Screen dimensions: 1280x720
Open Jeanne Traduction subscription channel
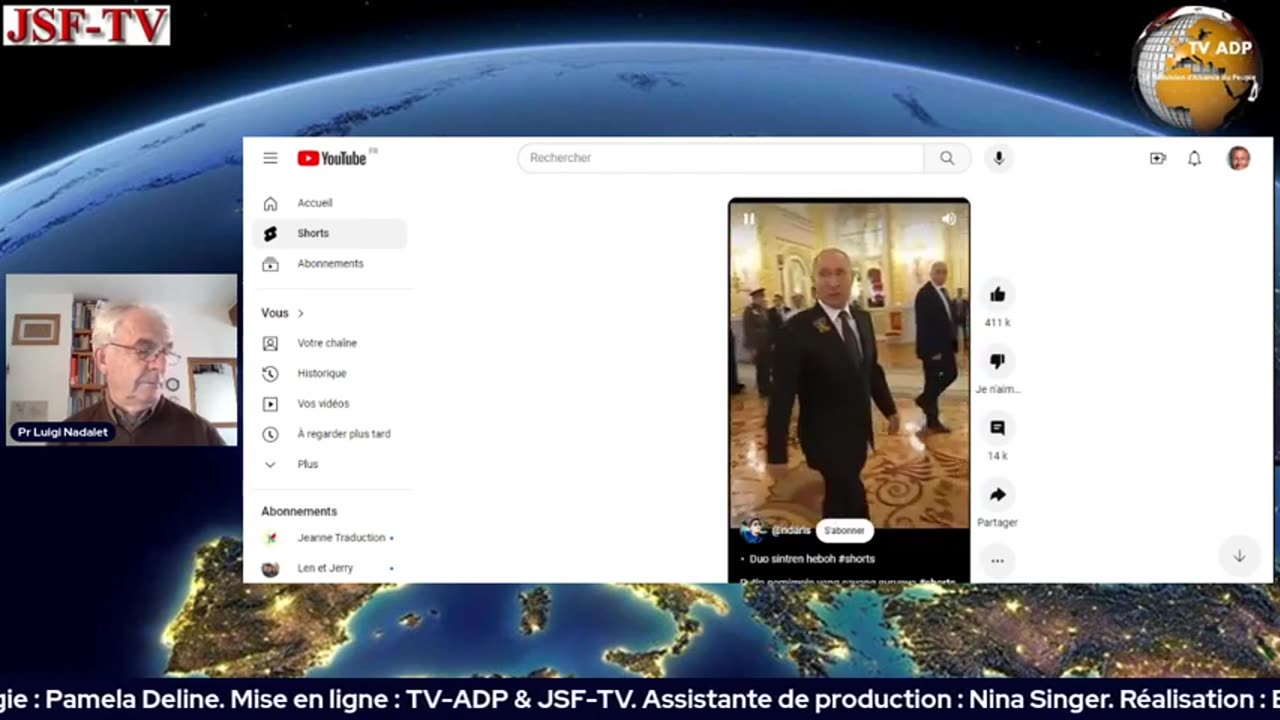(x=330, y=538)
